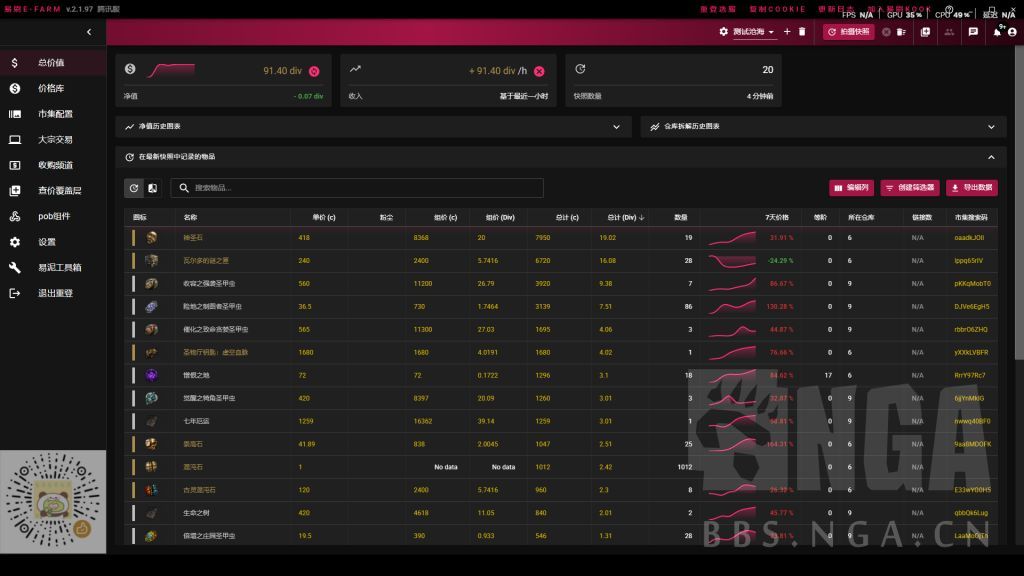Click the 拍摄快照 button

849,32
